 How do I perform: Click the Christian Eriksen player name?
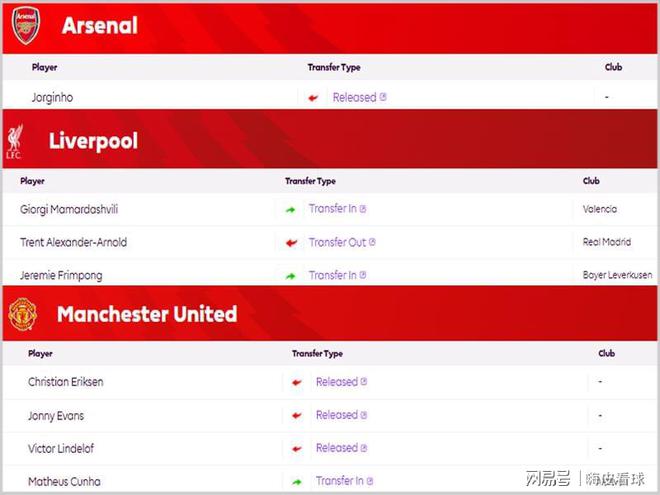point(65,382)
